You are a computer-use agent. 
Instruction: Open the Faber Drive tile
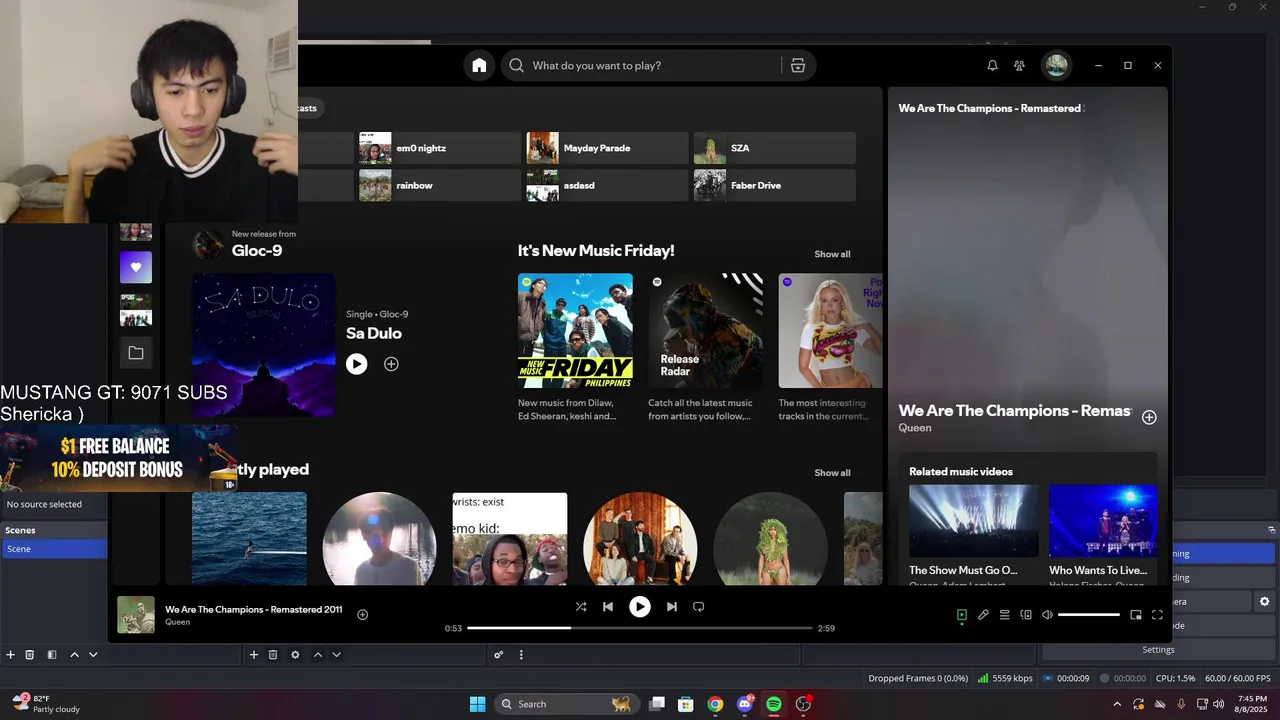tap(775, 185)
